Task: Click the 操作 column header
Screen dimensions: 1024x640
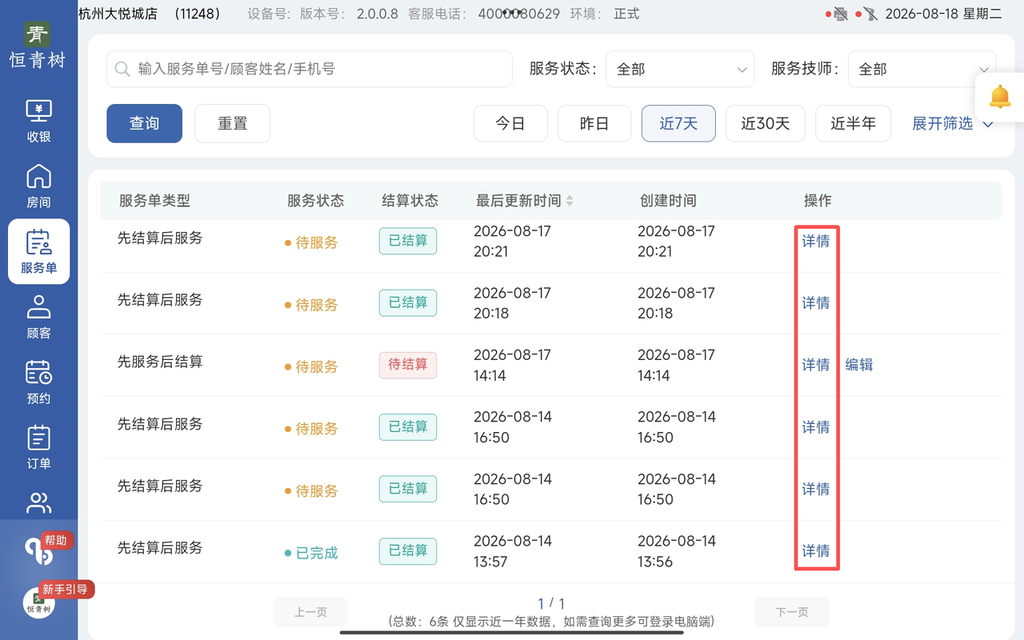Action: point(818,200)
